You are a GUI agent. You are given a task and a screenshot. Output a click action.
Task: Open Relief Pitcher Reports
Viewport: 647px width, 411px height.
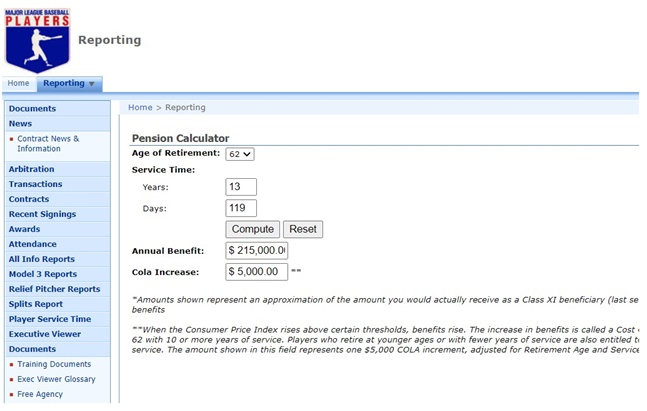pos(54,289)
